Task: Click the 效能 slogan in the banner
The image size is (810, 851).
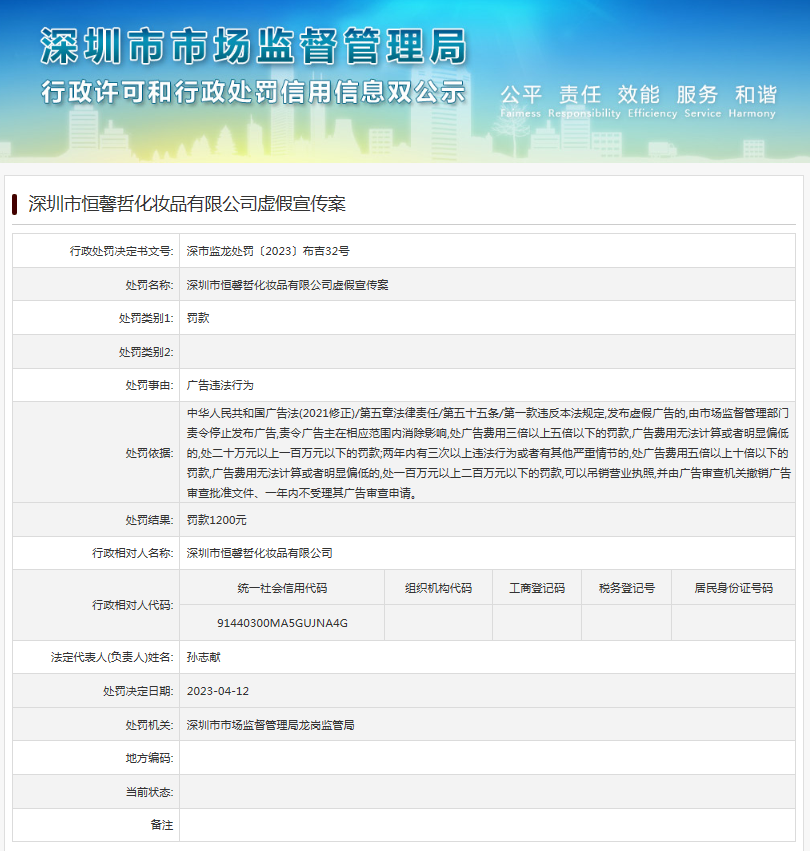Action: (x=640, y=94)
